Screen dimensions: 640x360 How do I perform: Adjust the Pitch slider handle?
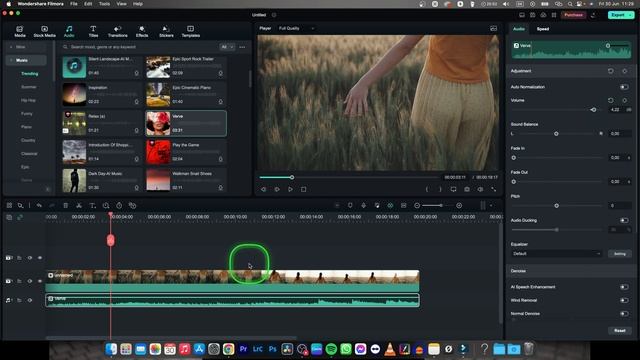(x=556, y=206)
